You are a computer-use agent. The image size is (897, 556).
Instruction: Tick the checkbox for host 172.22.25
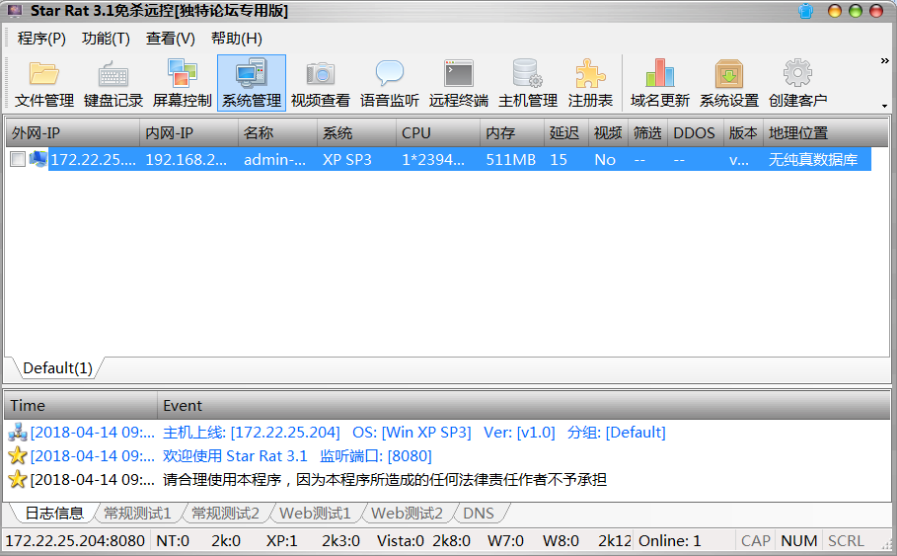(x=18, y=159)
